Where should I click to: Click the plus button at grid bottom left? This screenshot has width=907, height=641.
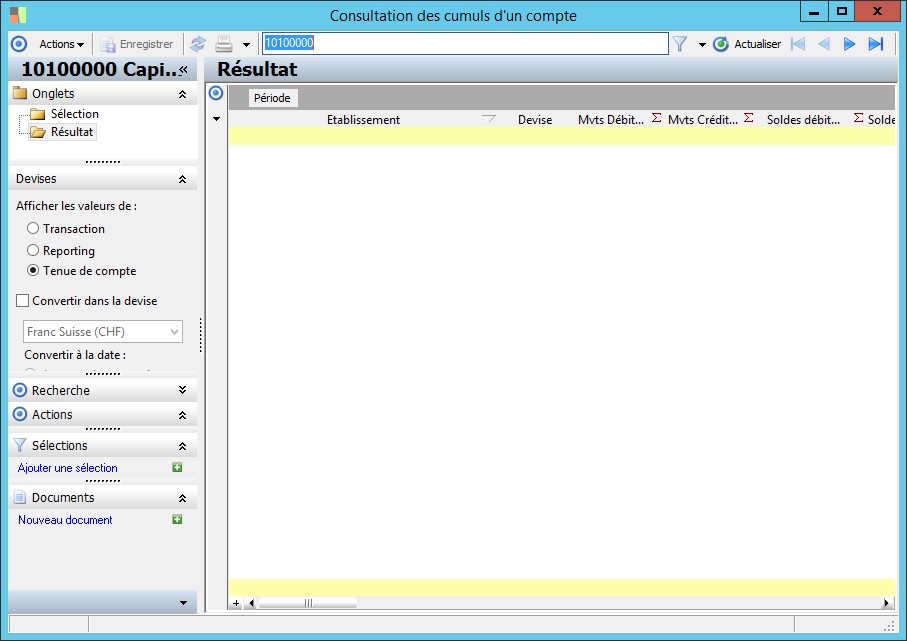[x=236, y=603]
